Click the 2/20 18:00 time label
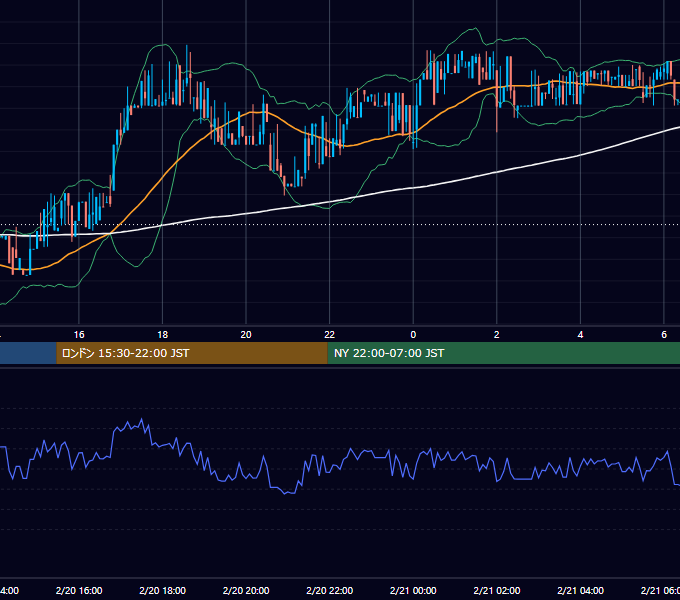 click(163, 590)
